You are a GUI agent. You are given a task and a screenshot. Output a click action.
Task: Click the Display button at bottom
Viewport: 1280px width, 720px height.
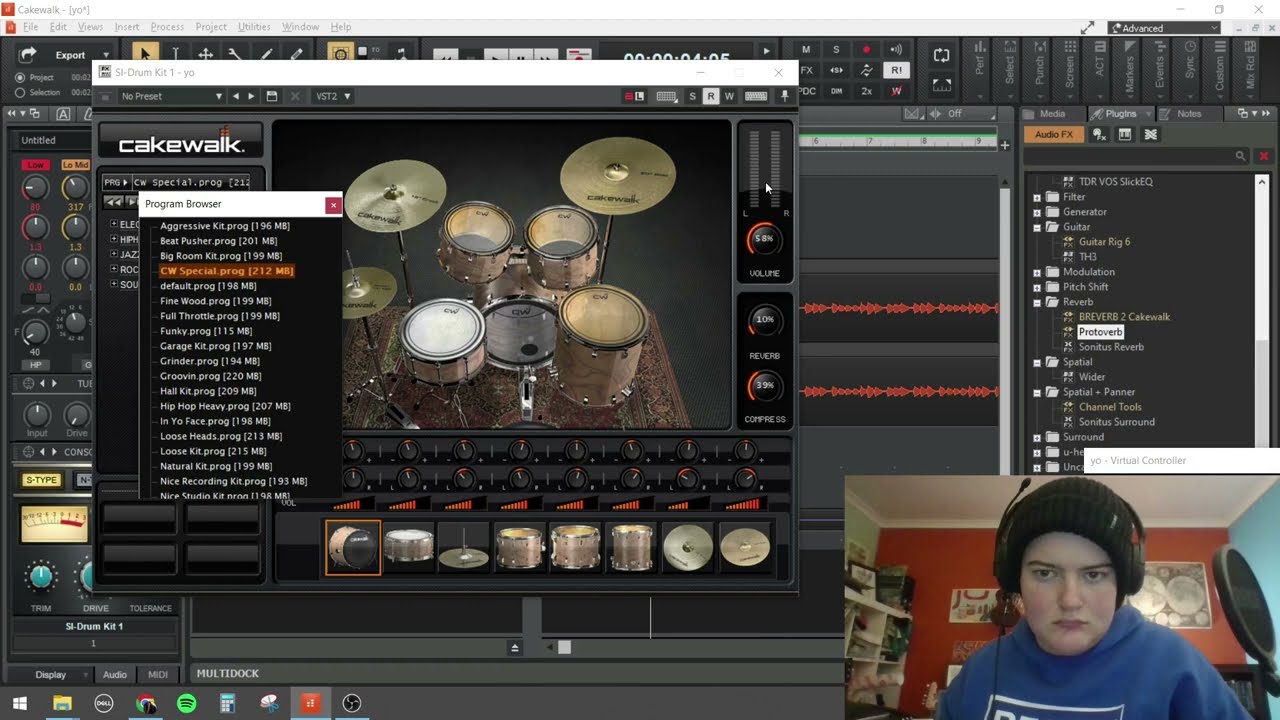click(x=50, y=674)
